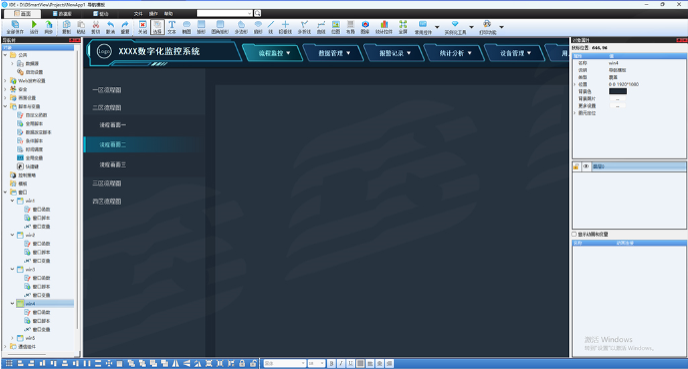Check the checkbox above the variable list
Image resolution: width=688 pixels, height=369 pixels.
(x=574, y=234)
